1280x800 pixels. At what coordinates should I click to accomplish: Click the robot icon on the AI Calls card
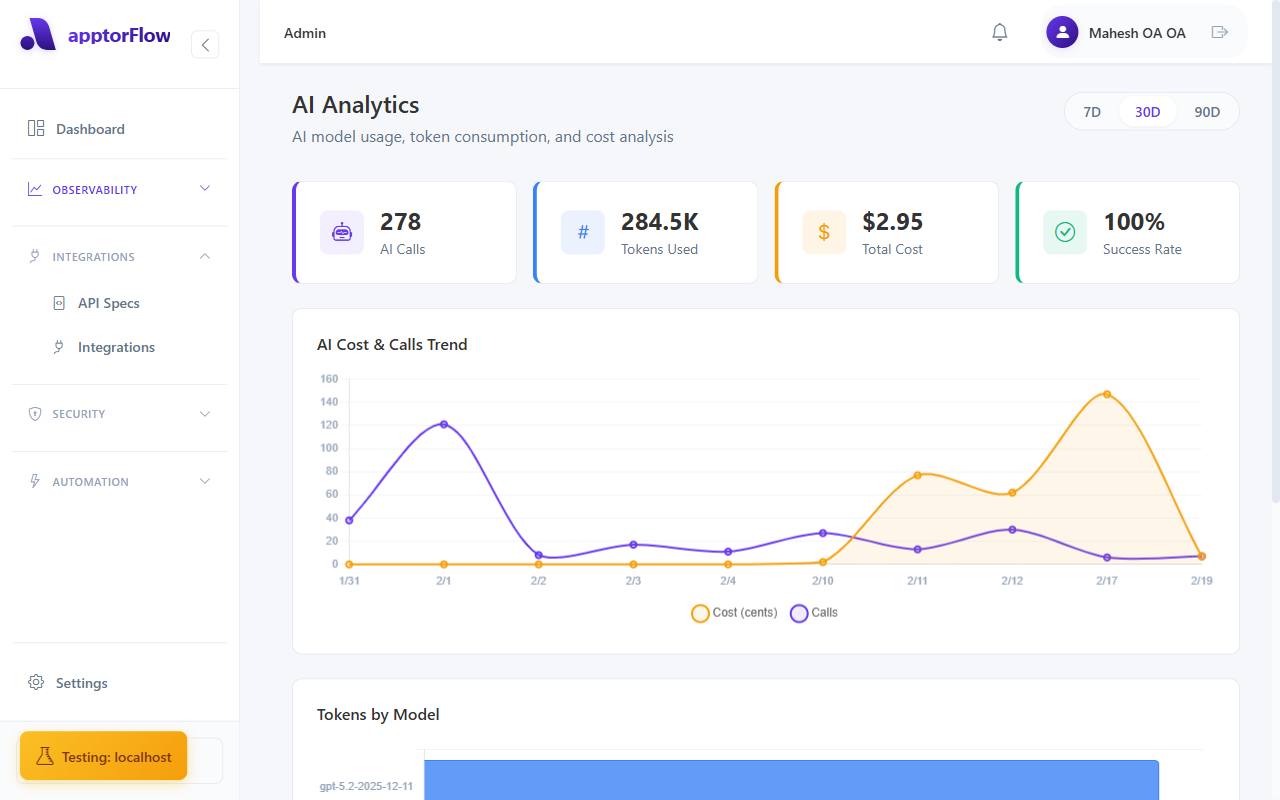342,232
